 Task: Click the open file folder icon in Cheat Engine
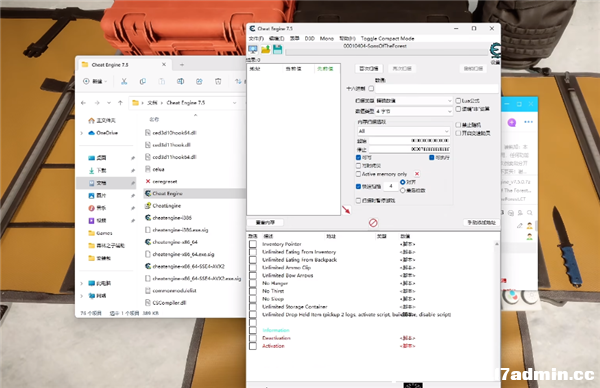(266, 49)
